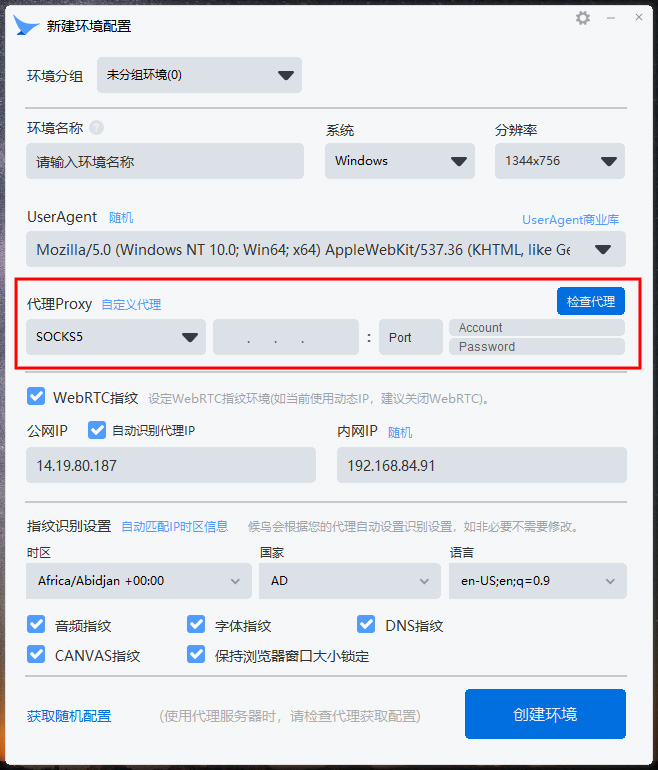Open the Africa/Abidjan timezone selector

click(x=139, y=581)
